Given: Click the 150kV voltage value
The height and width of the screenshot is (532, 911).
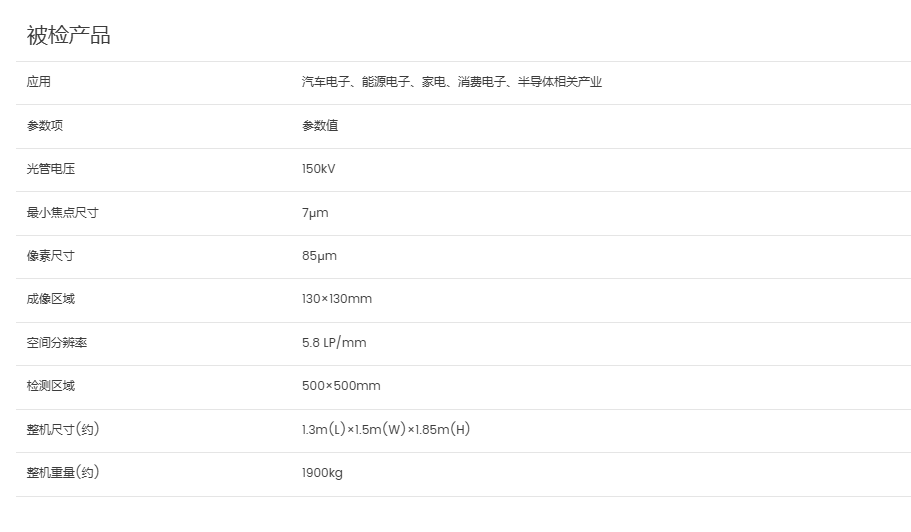Looking at the screenshot, I should pyautogui.click(x=318, y=169).
